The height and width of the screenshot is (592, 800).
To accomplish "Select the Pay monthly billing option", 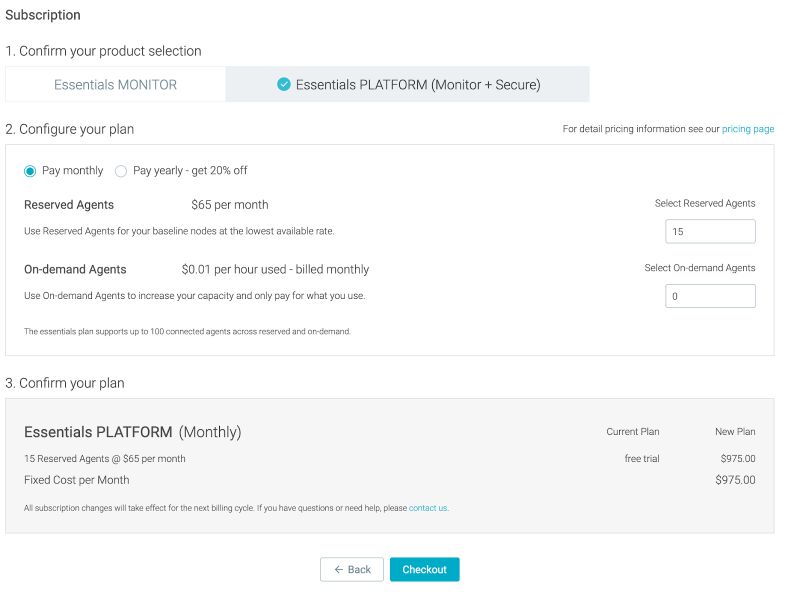I will click(x=31, y=170).
